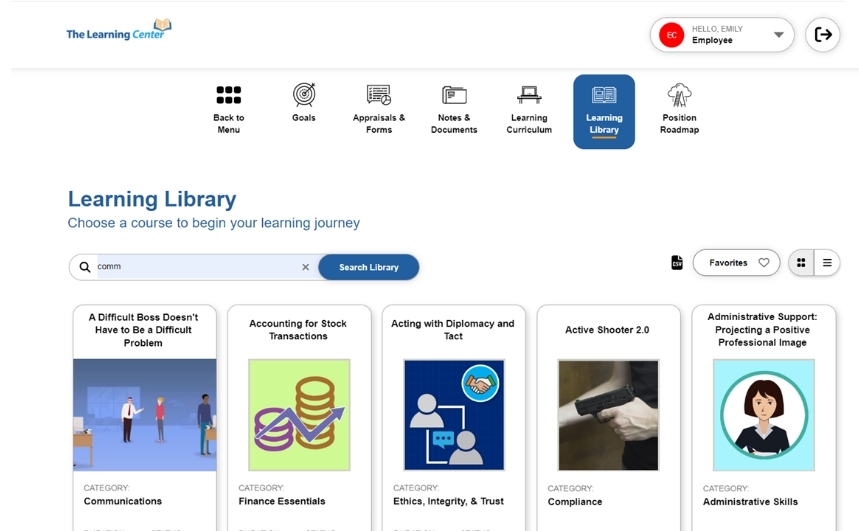Screen dimensions: 859x531
Task: Open Appraisals & Forms icon
Action: 379,95
